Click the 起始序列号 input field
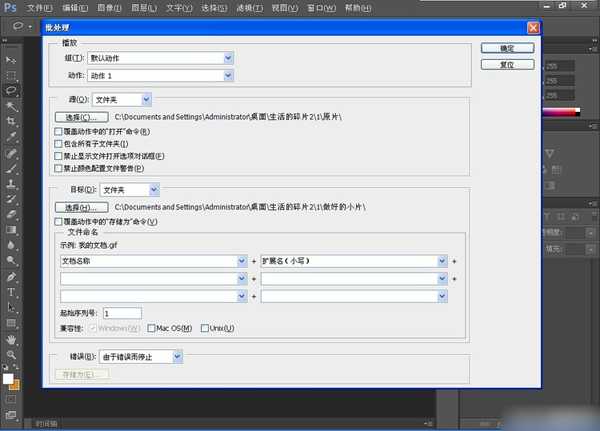This screenshot has height=431, width=600. pyautogui.click(x=122, y=313)
